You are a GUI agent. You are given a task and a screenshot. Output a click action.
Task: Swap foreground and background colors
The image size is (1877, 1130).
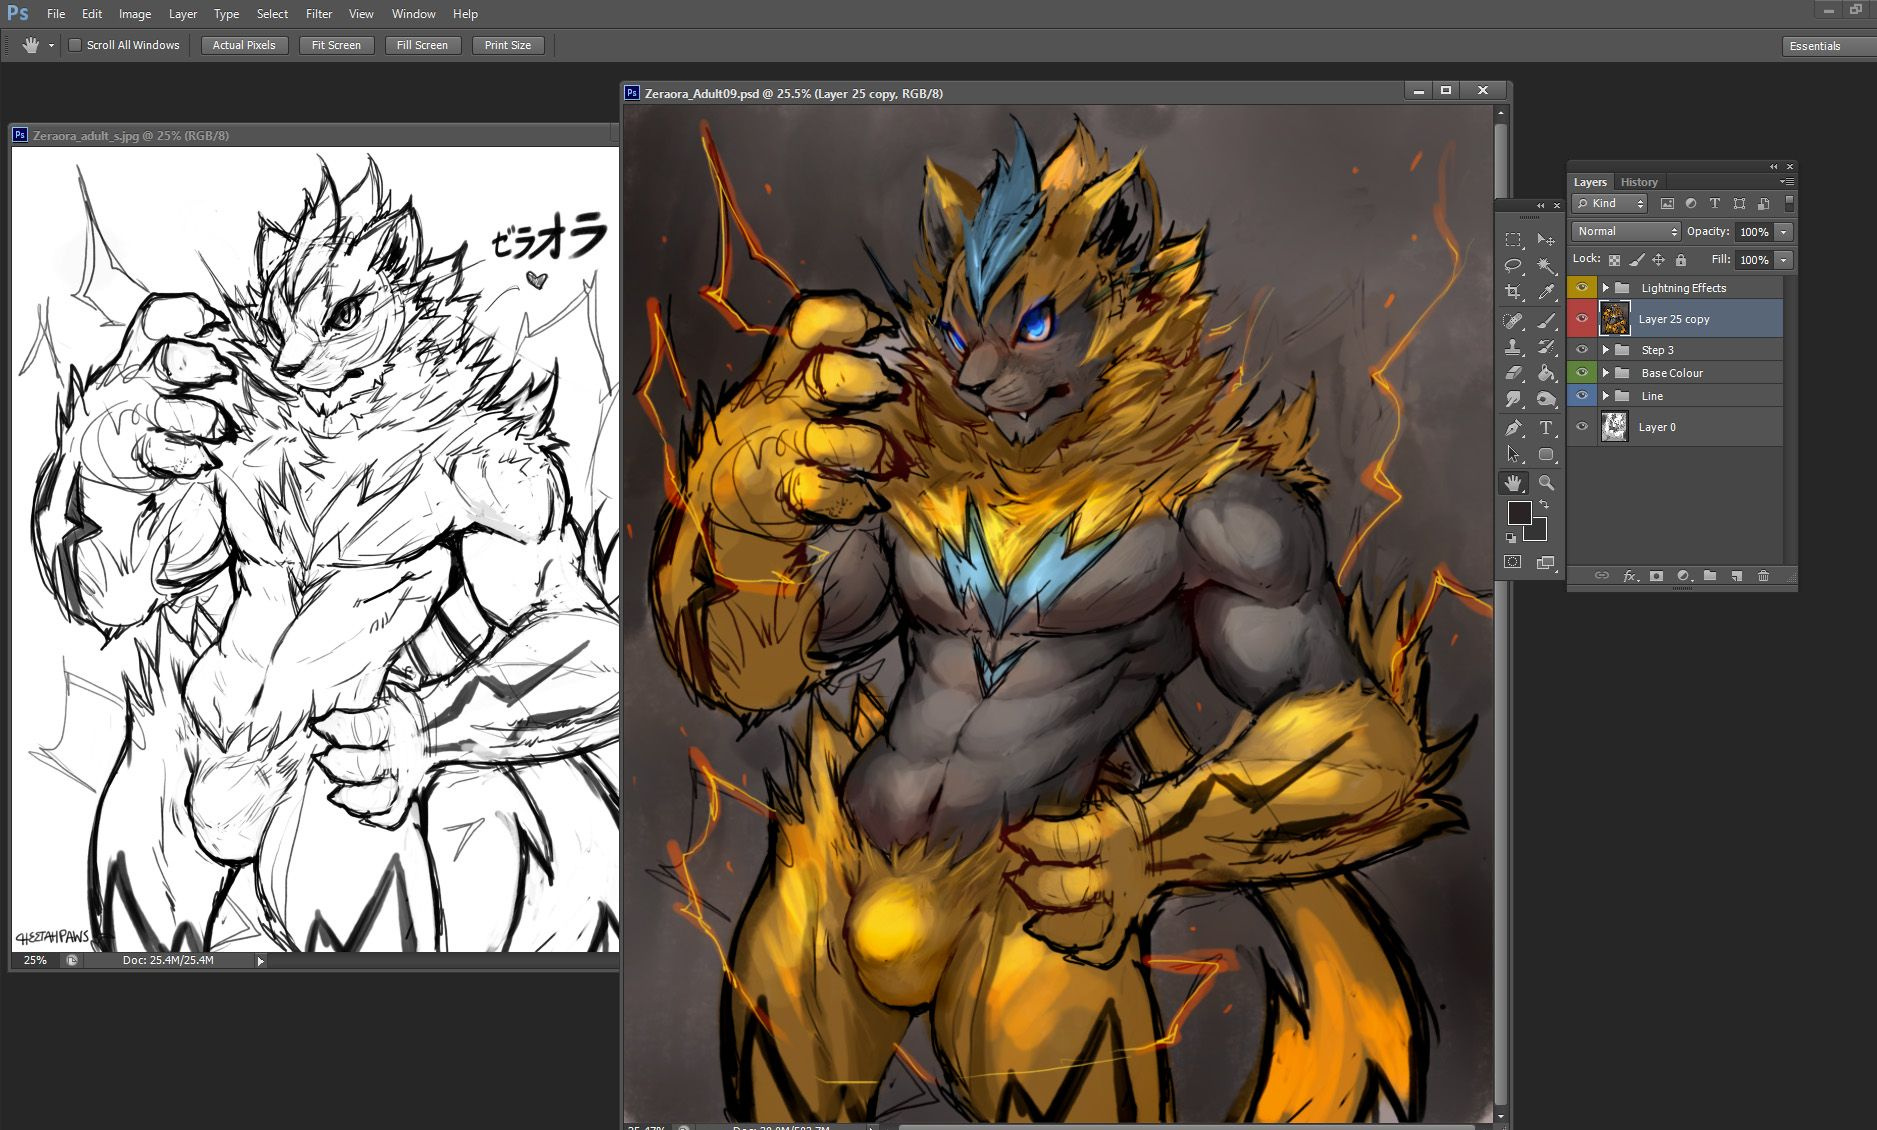(x=1544, y=504)
